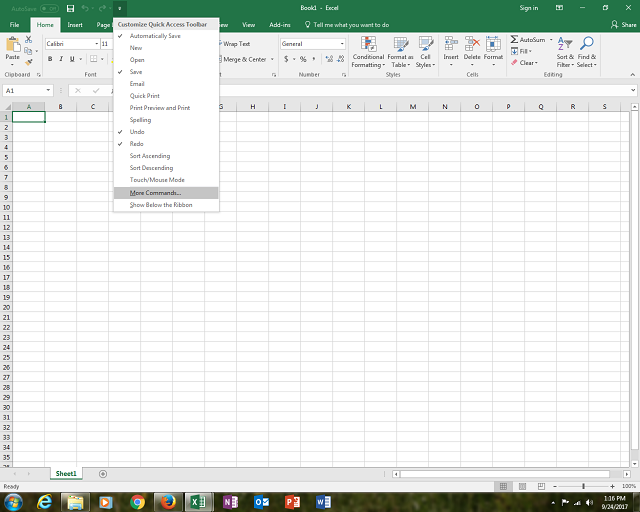This screenshot has height=512, width=640.
Task: Select More Commands menu entry
Action: coord(166,193)
